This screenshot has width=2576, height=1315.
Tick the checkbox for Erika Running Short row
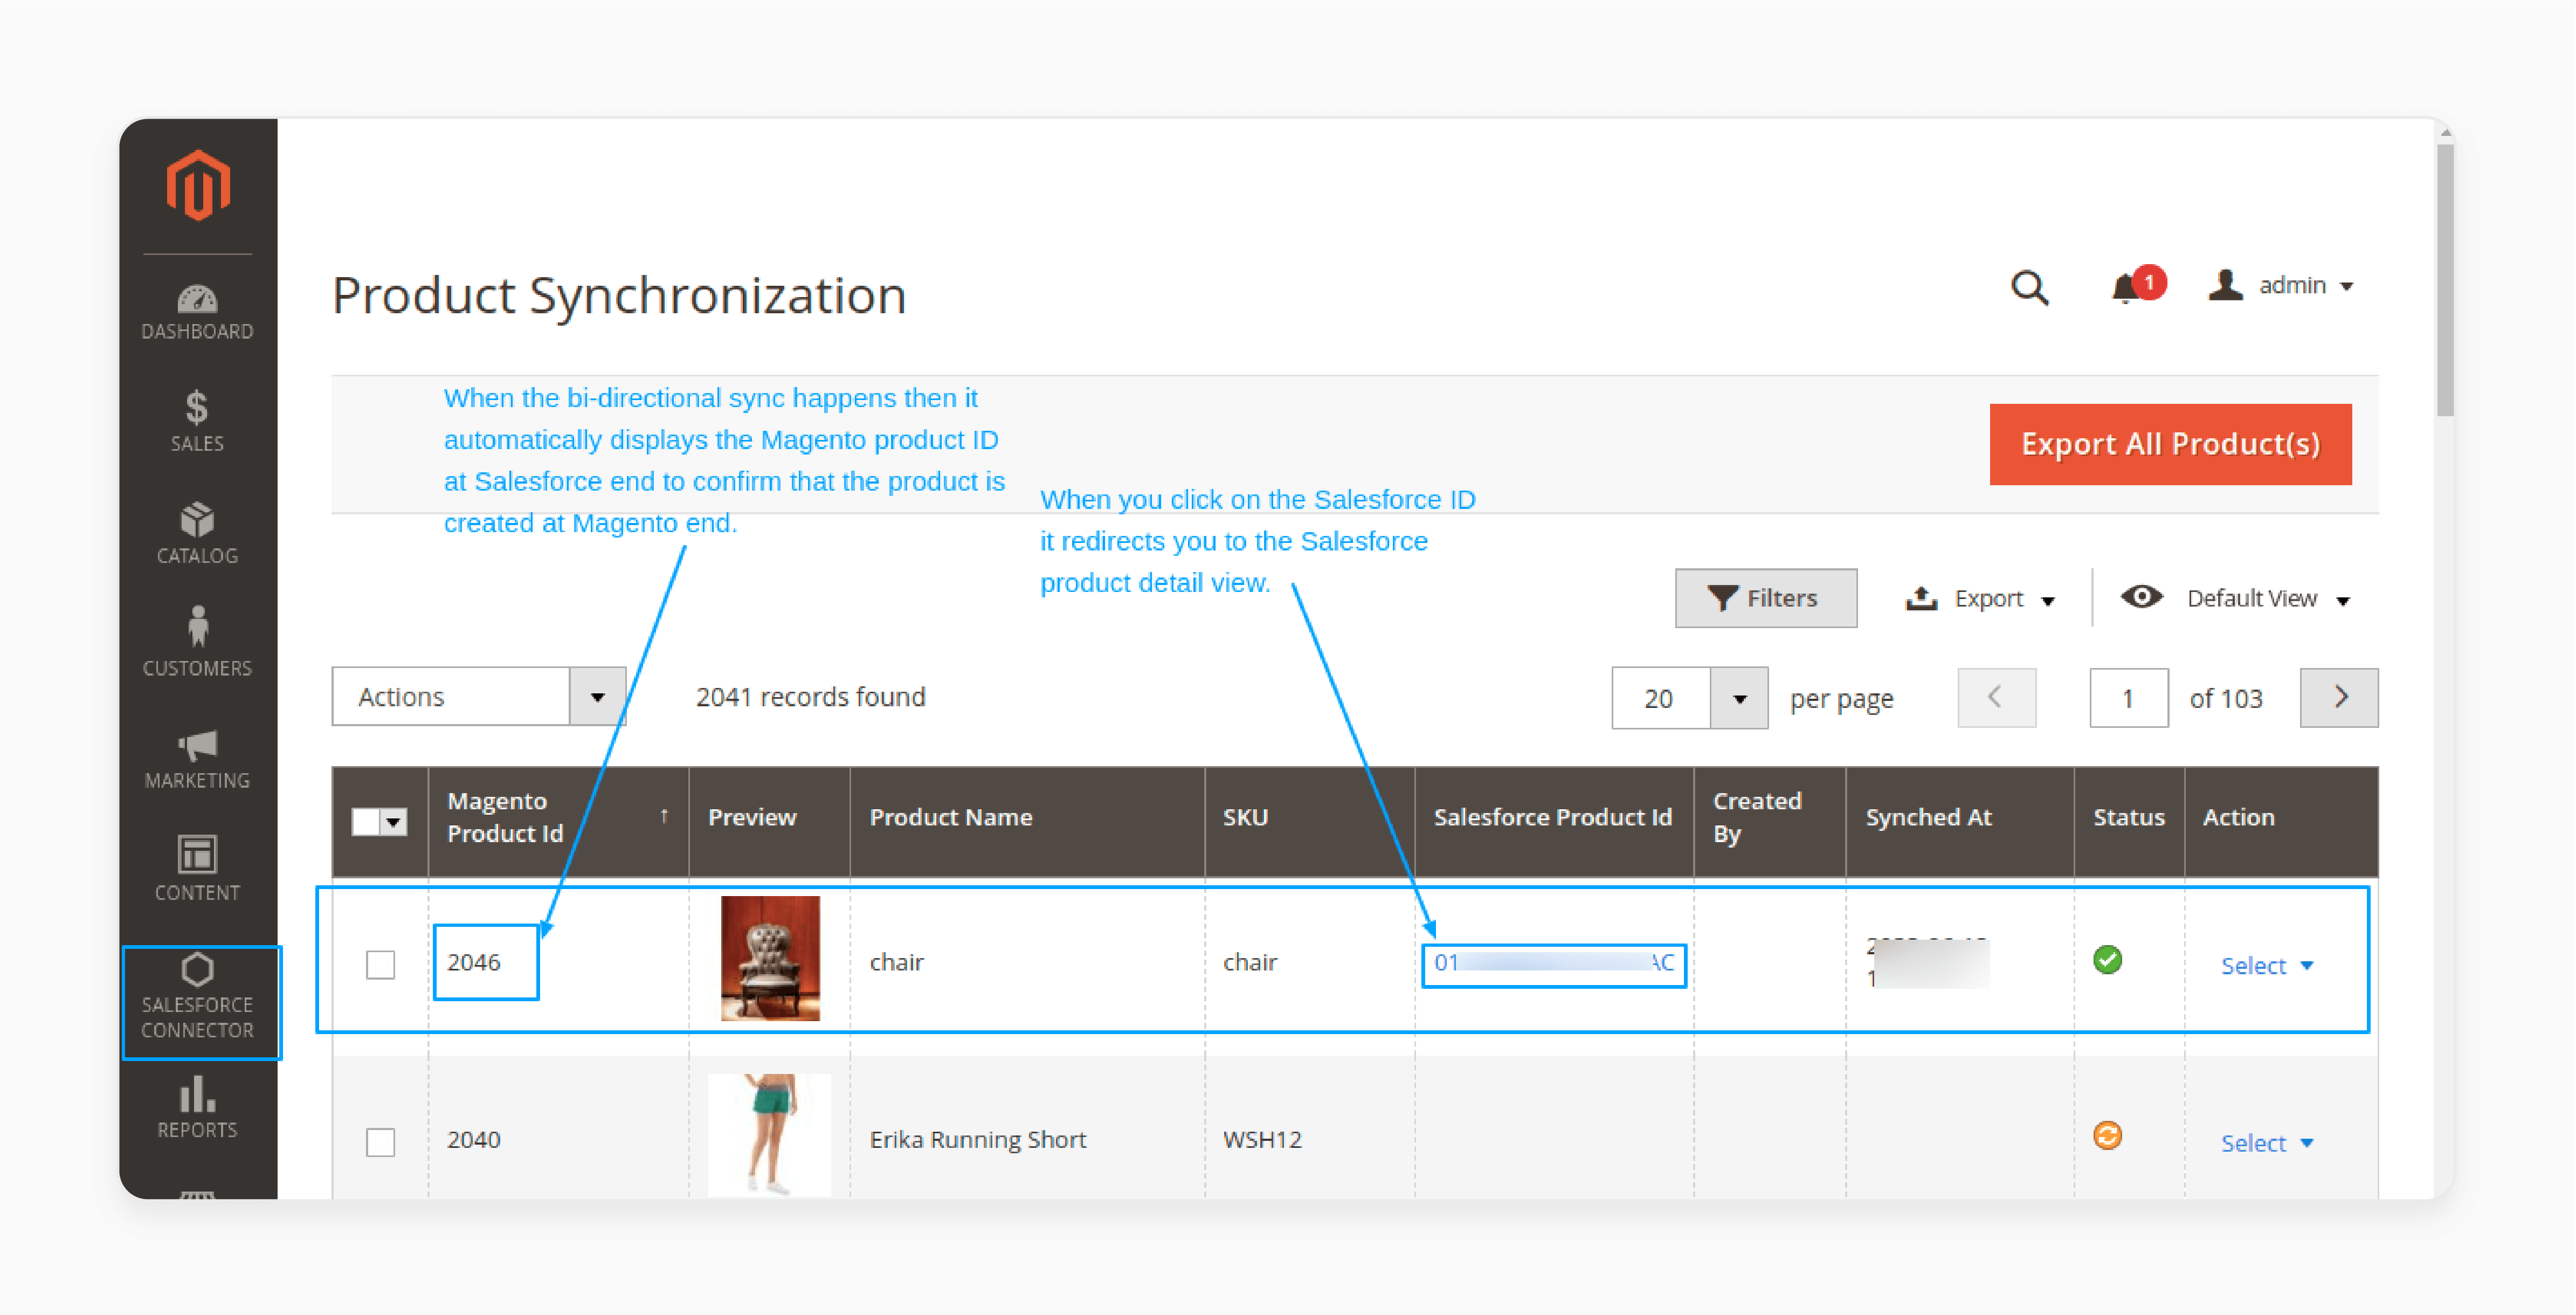[x=380, y=1141]
